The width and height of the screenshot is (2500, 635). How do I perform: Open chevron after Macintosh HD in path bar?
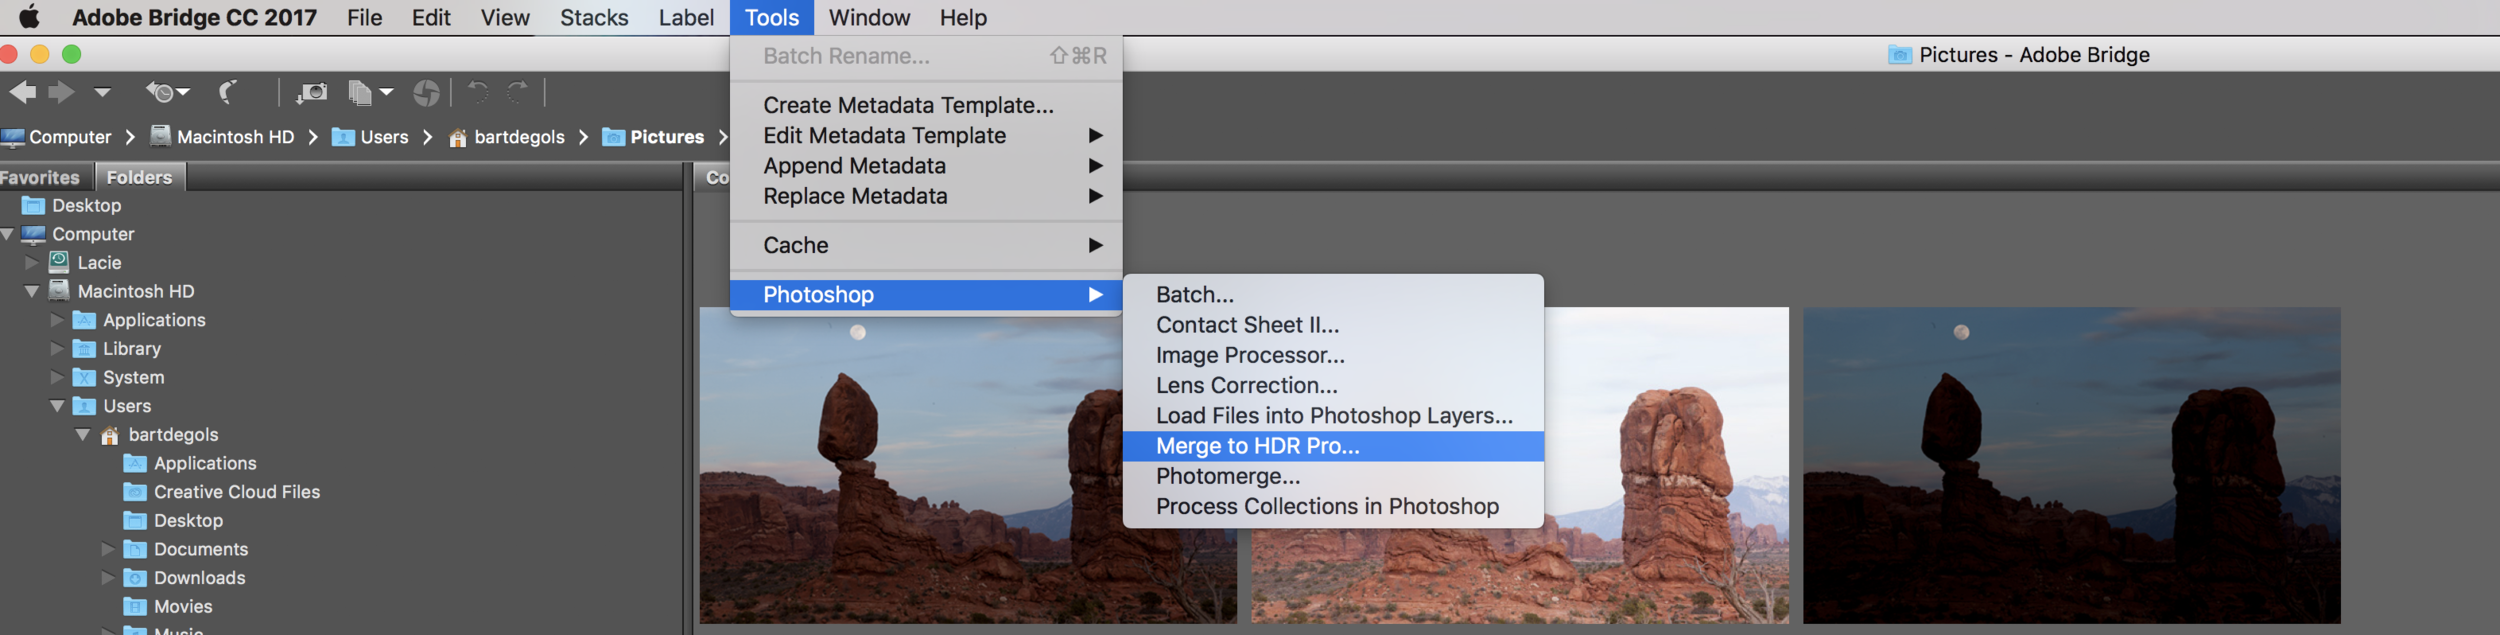[x=313, y=137]
